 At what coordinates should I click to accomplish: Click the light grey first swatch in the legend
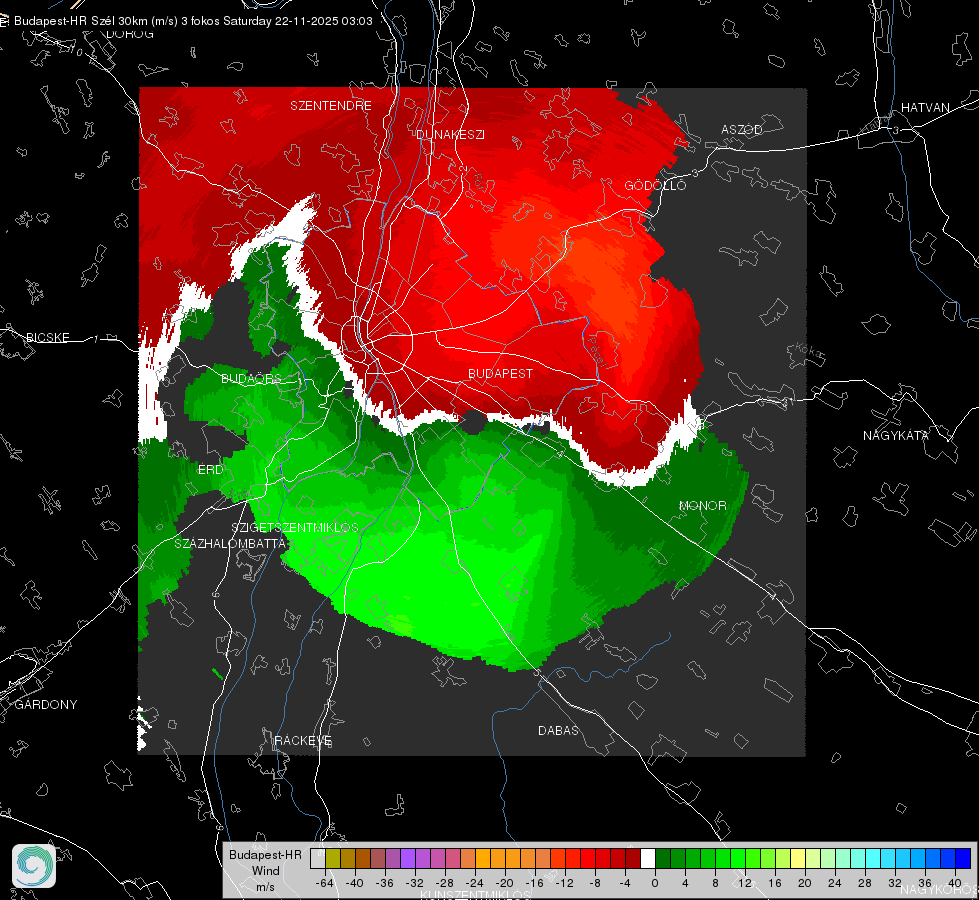318,858
